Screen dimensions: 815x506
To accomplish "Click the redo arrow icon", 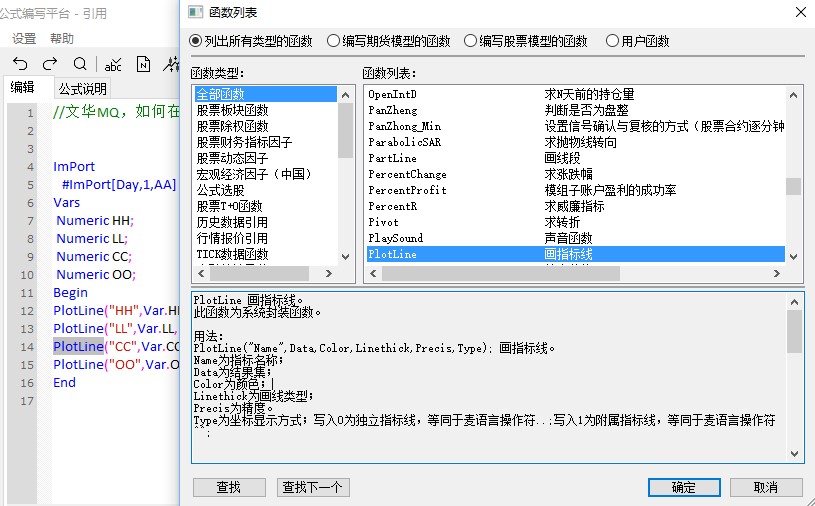I will pyautogui.click(x=50, y=64).
